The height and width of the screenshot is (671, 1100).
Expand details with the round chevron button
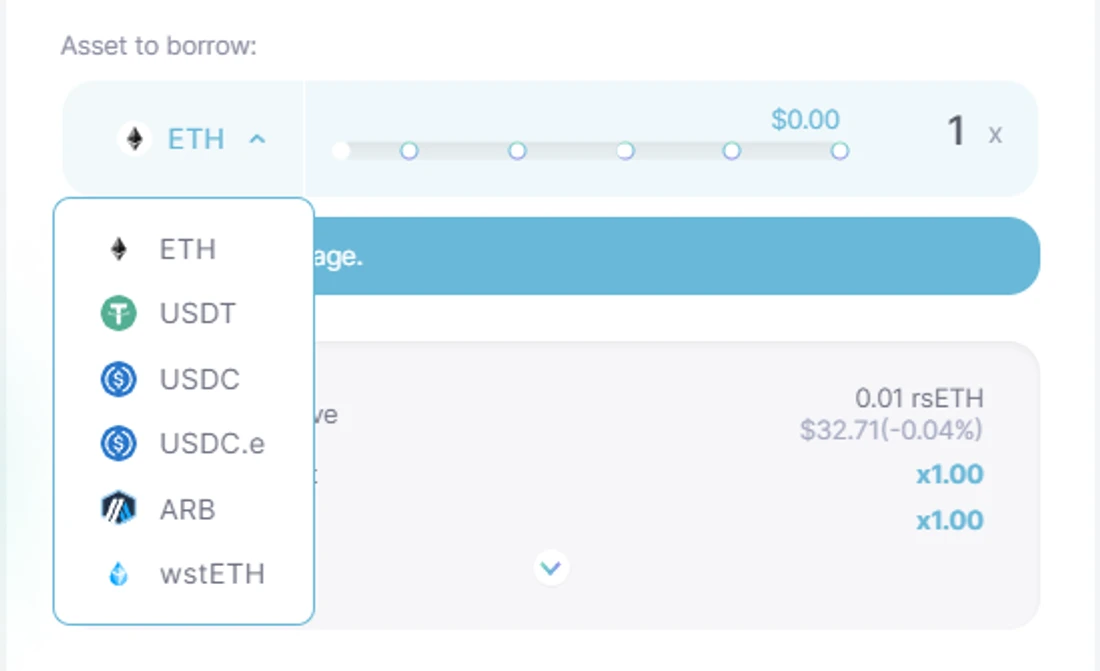click(551, 567)
